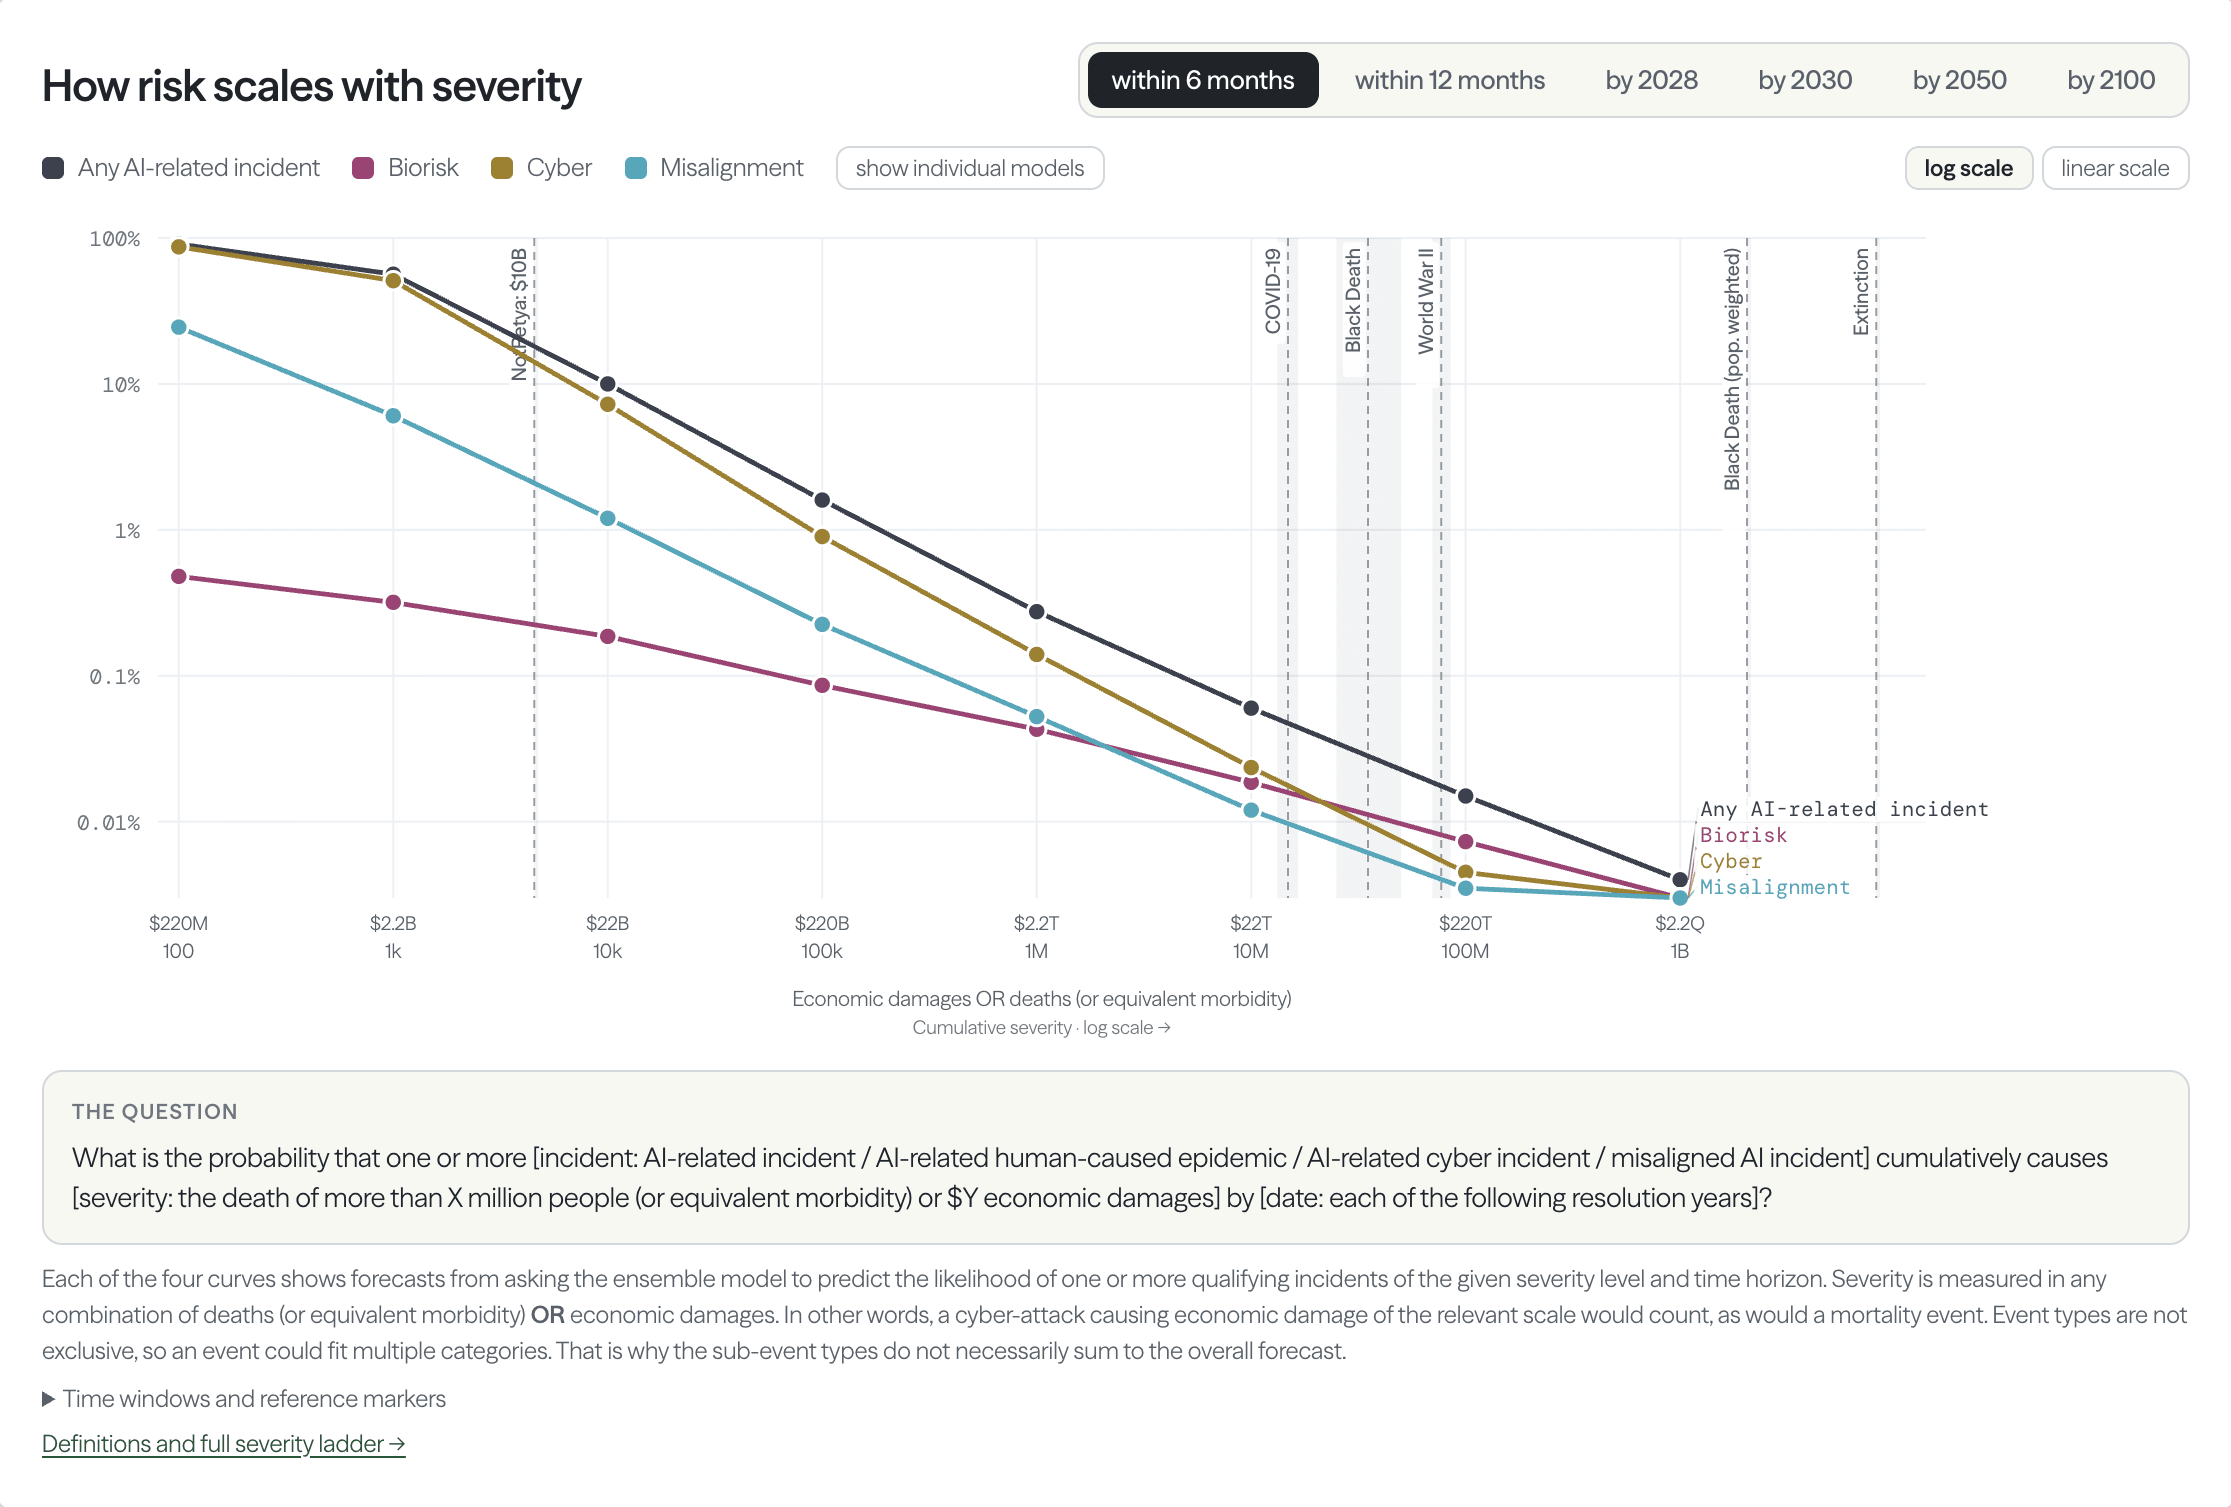
Task: Click the Any AI-related incident legend swatch
Action: click(x=53, y=168)
